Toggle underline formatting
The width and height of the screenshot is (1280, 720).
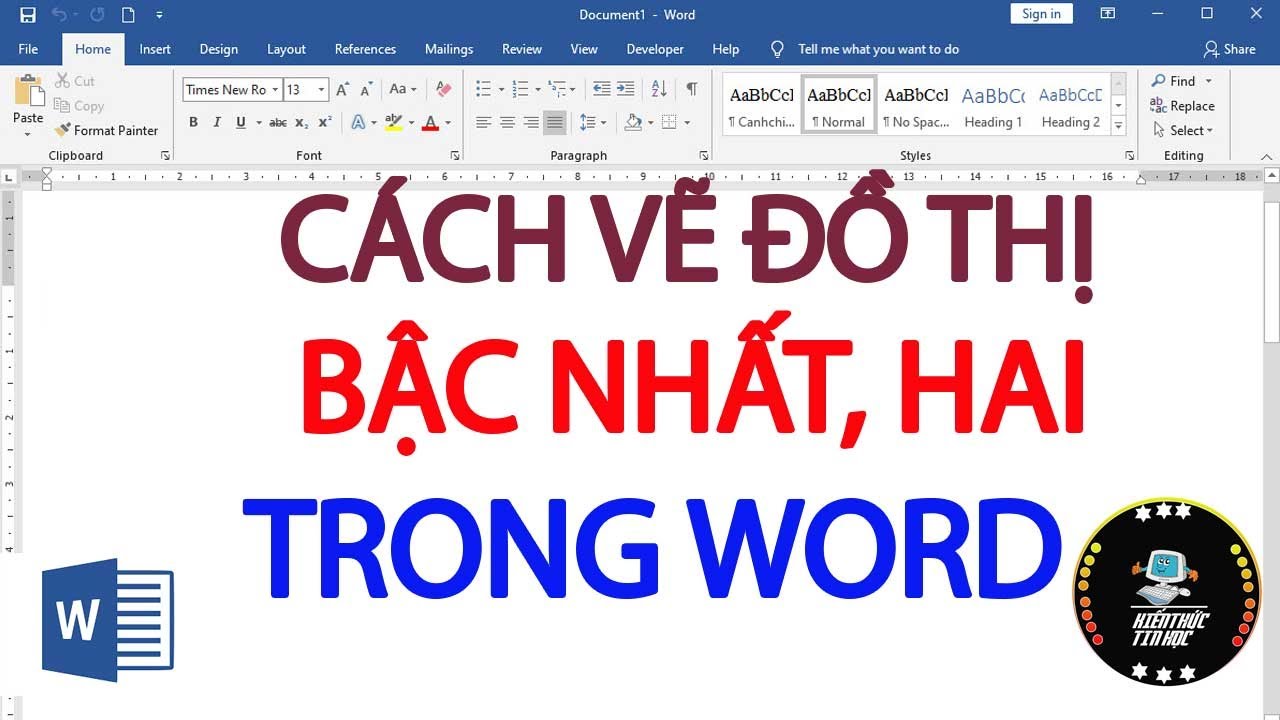pyautogui.click(x=241, y=123)
